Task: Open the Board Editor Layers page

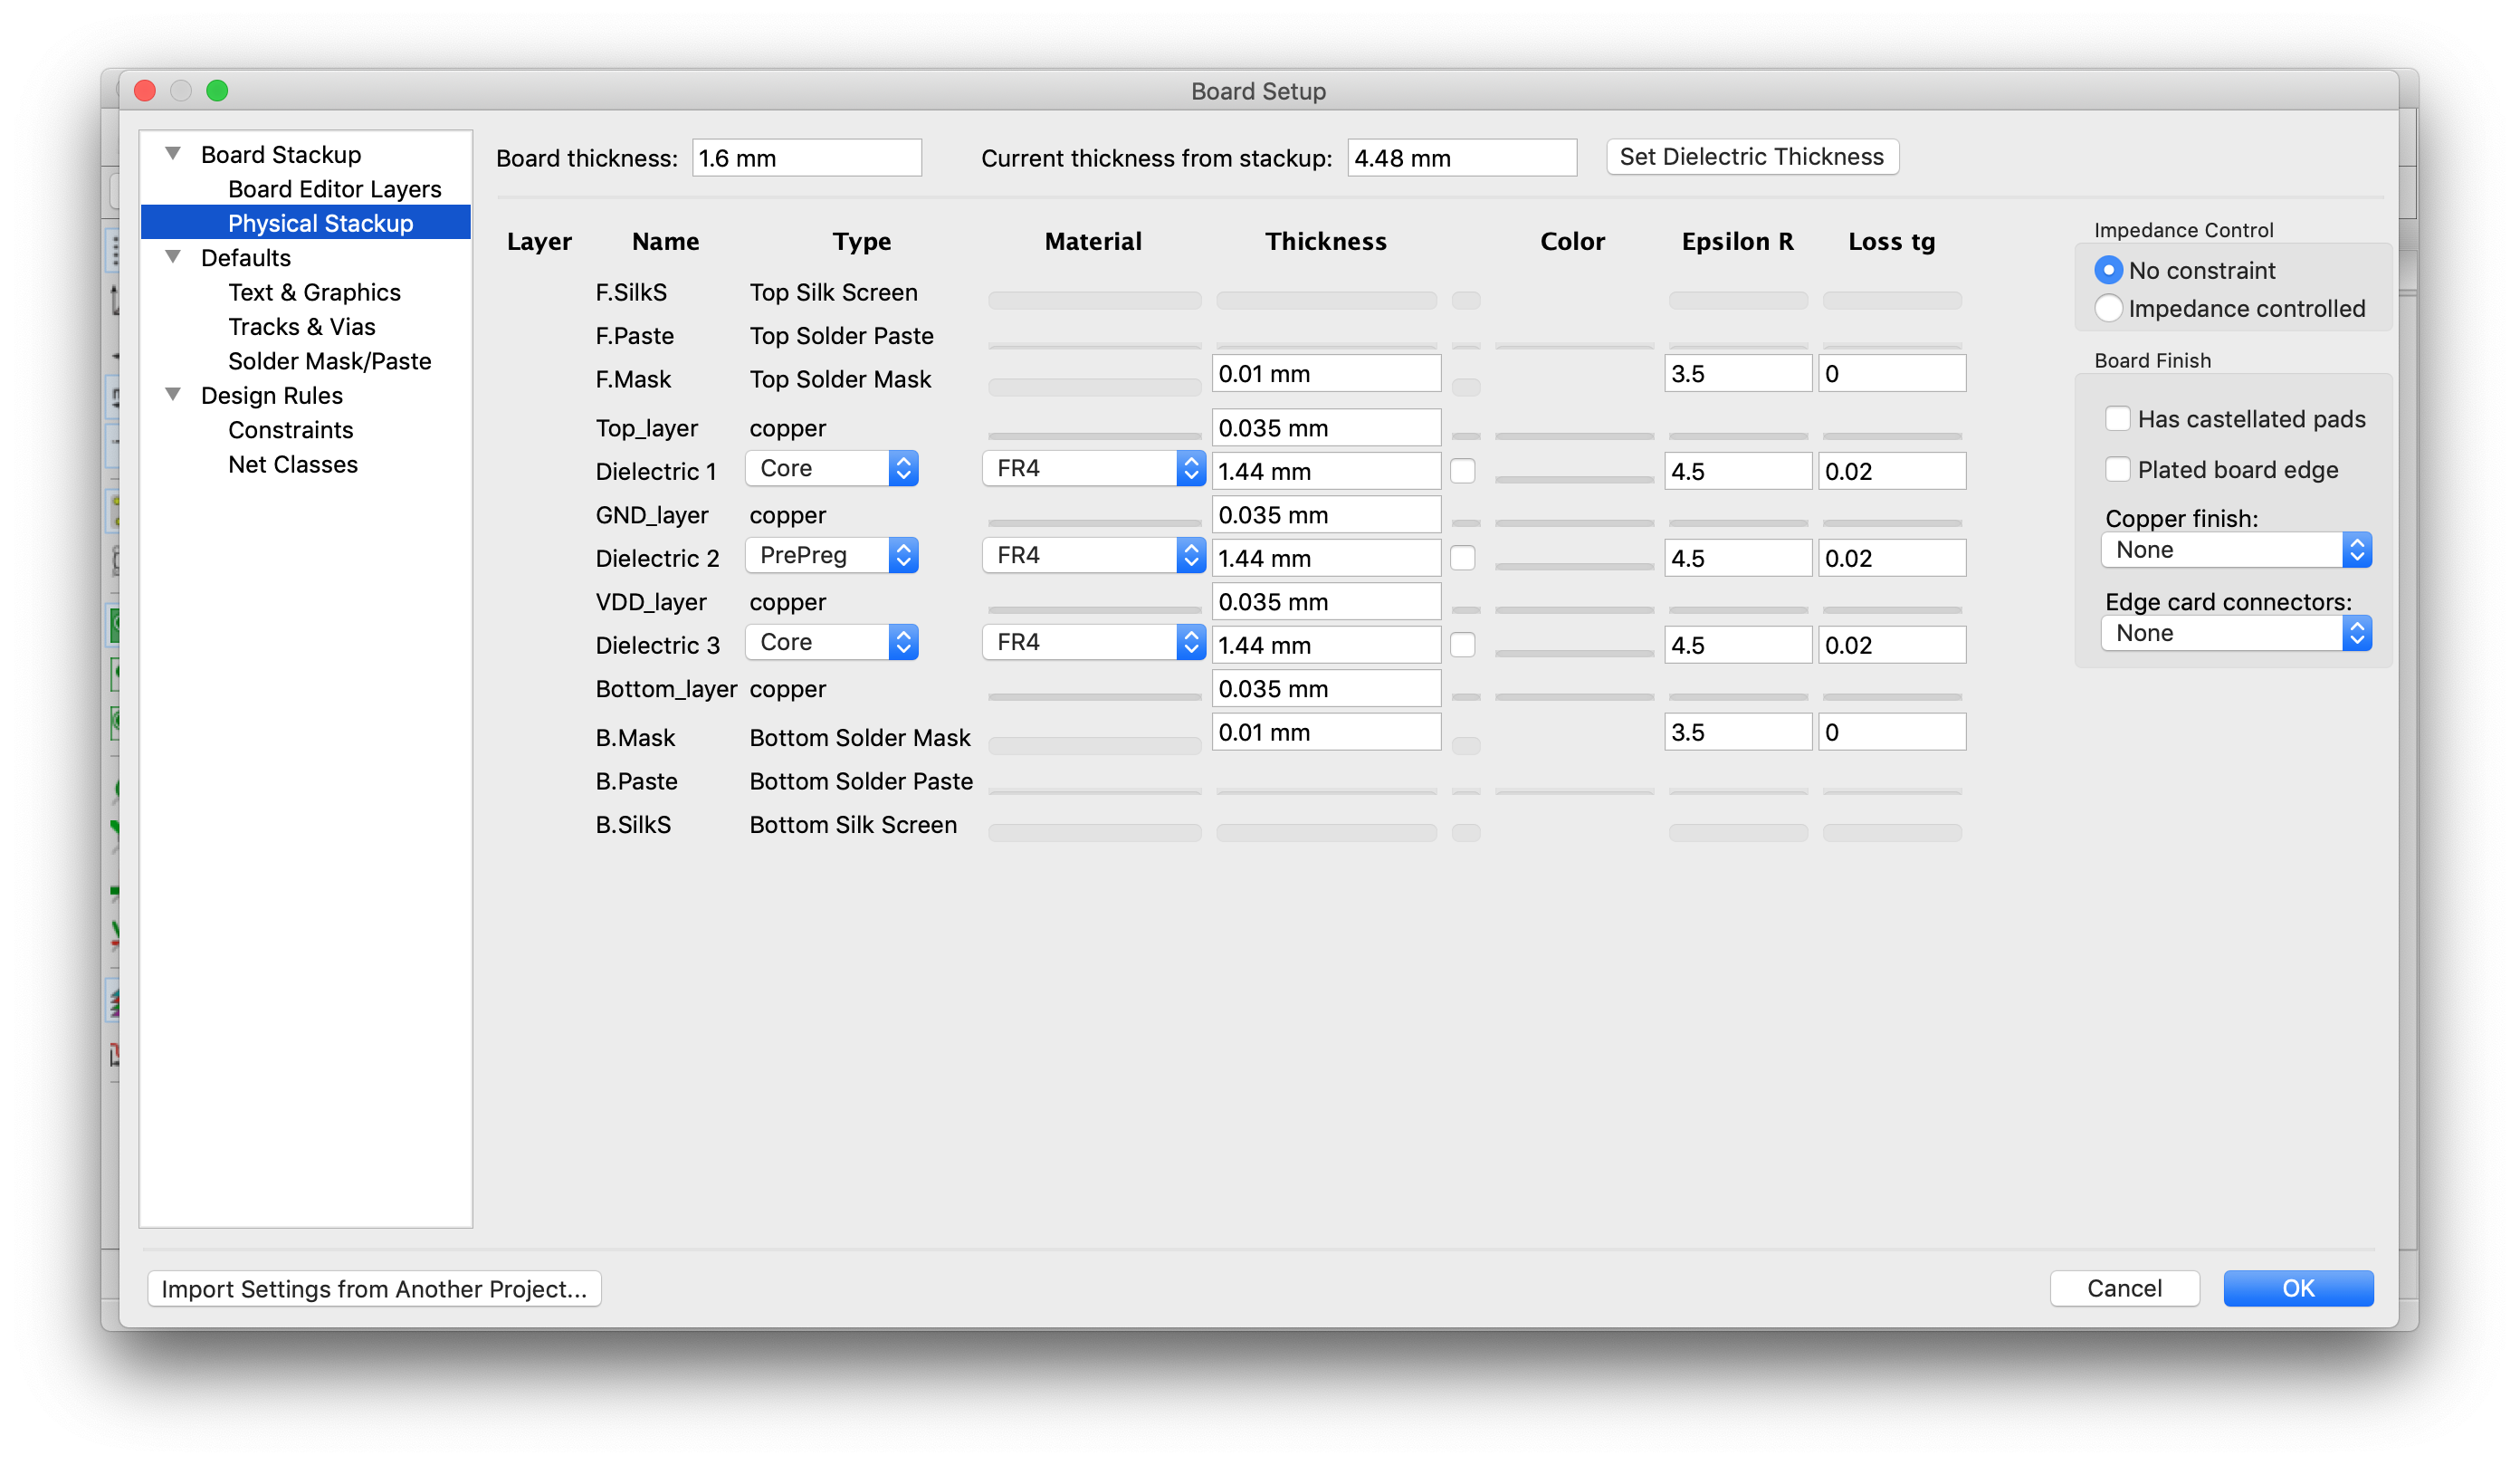Action: tap(334, 189)
